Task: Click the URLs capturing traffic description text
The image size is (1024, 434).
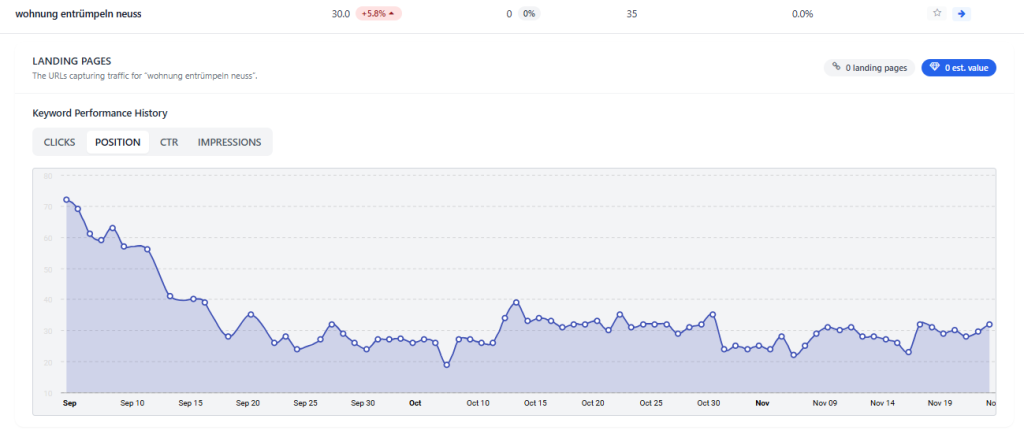Action: (x=145, y=76)
